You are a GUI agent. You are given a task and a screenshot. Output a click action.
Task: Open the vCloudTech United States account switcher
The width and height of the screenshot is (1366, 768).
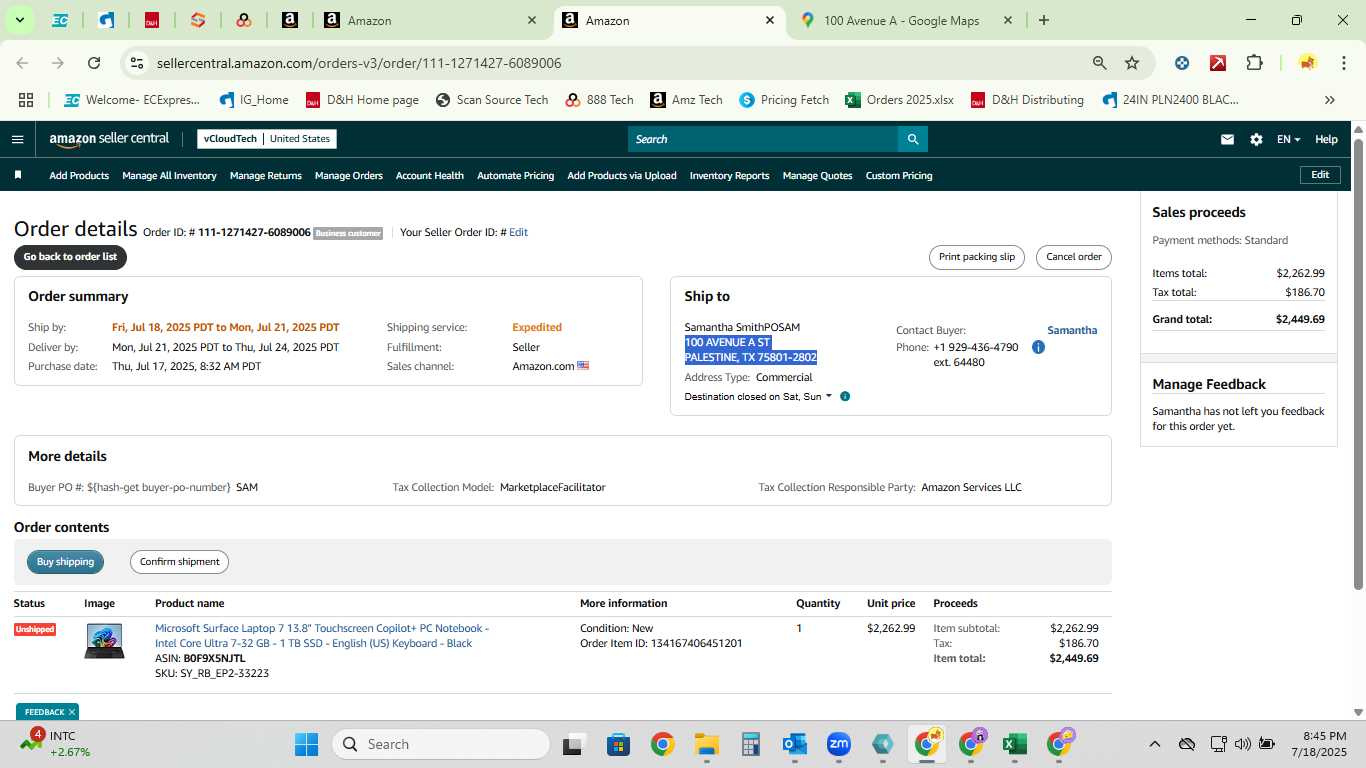point(267,139)
